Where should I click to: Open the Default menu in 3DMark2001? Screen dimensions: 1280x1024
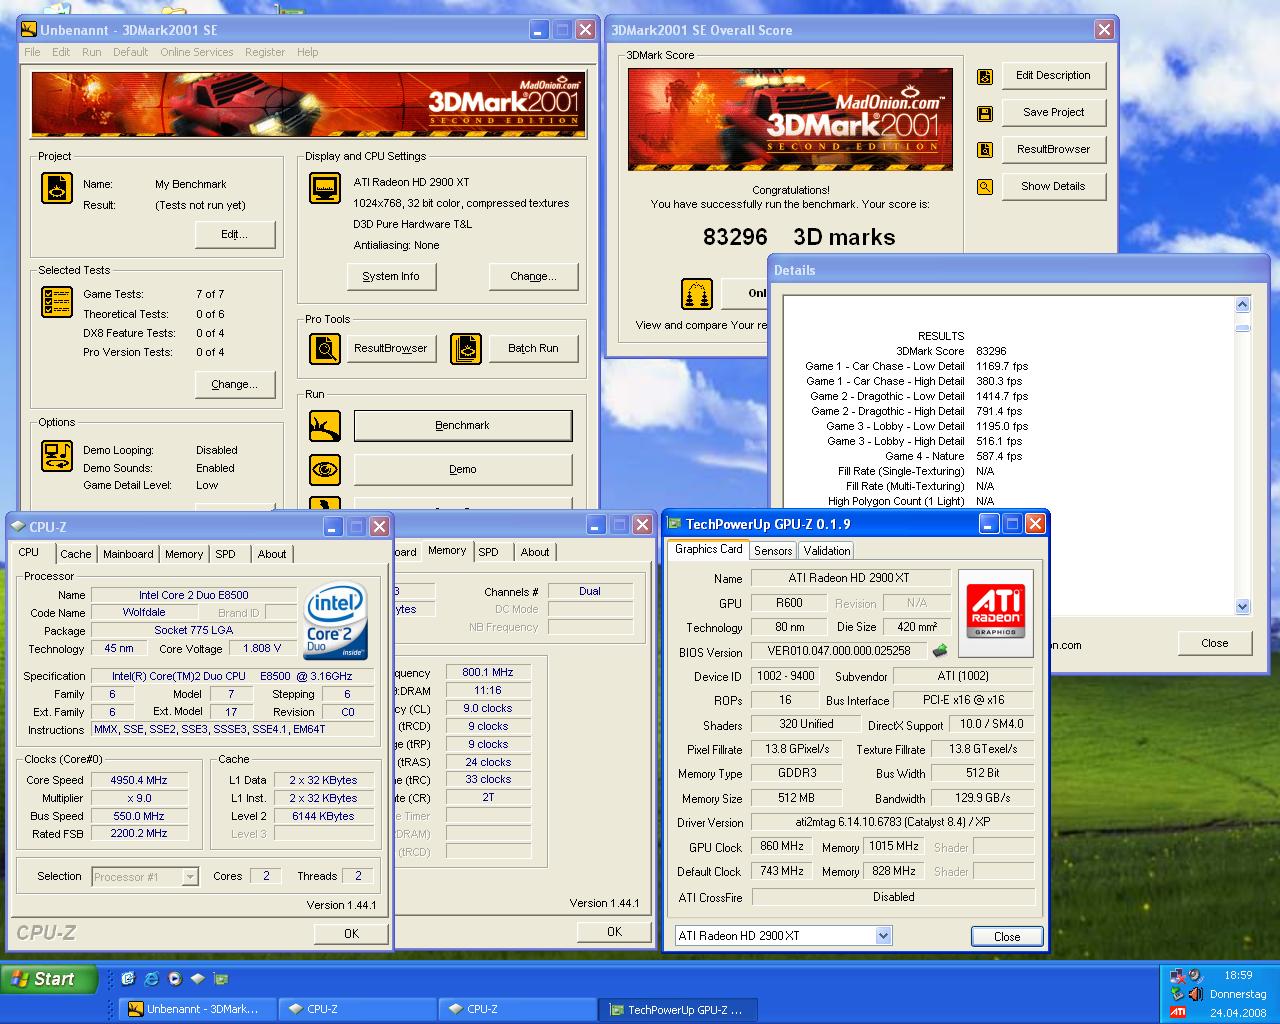pyautogui.click(x=130, y=52)
